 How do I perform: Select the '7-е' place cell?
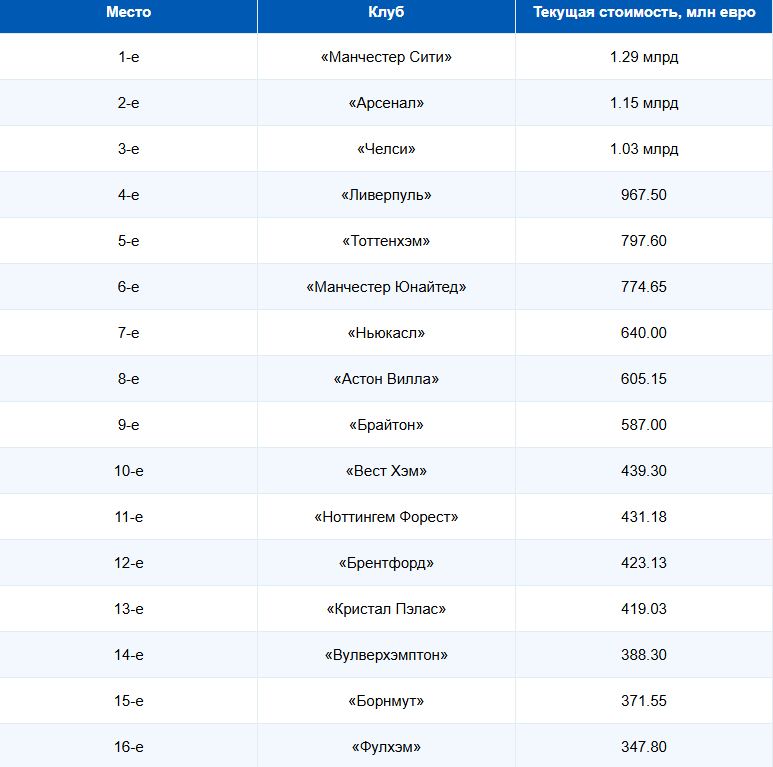(x=128, y=333)
